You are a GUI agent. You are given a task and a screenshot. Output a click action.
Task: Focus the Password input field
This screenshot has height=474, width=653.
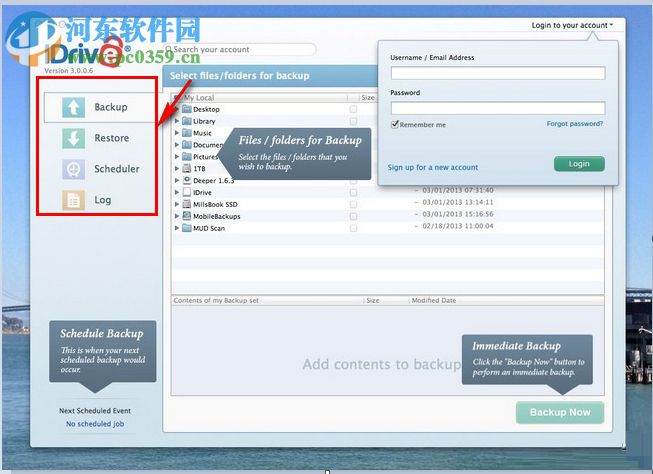pos(498,108)
